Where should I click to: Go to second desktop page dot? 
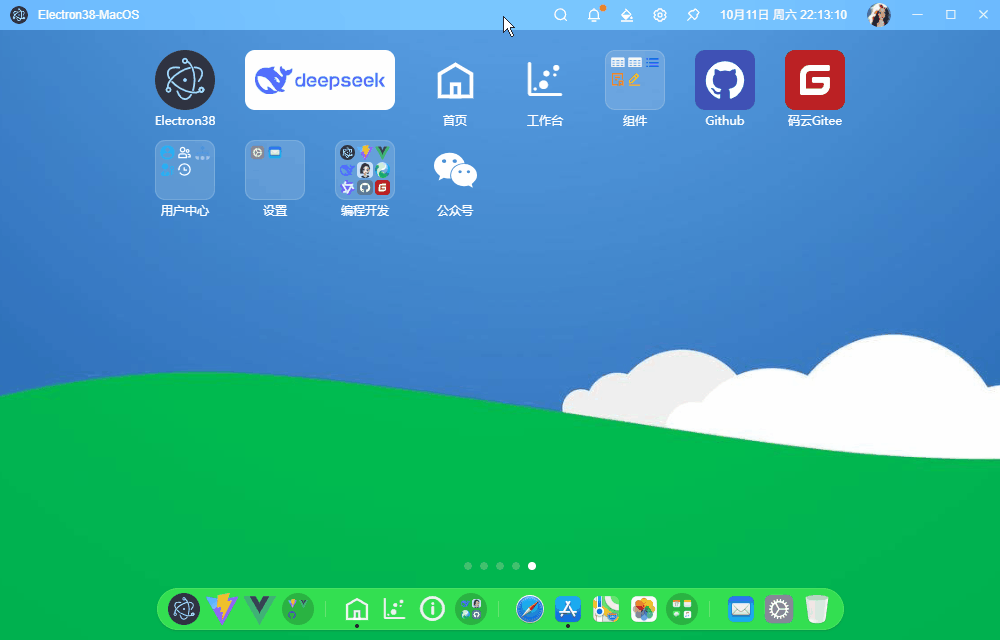484,566
